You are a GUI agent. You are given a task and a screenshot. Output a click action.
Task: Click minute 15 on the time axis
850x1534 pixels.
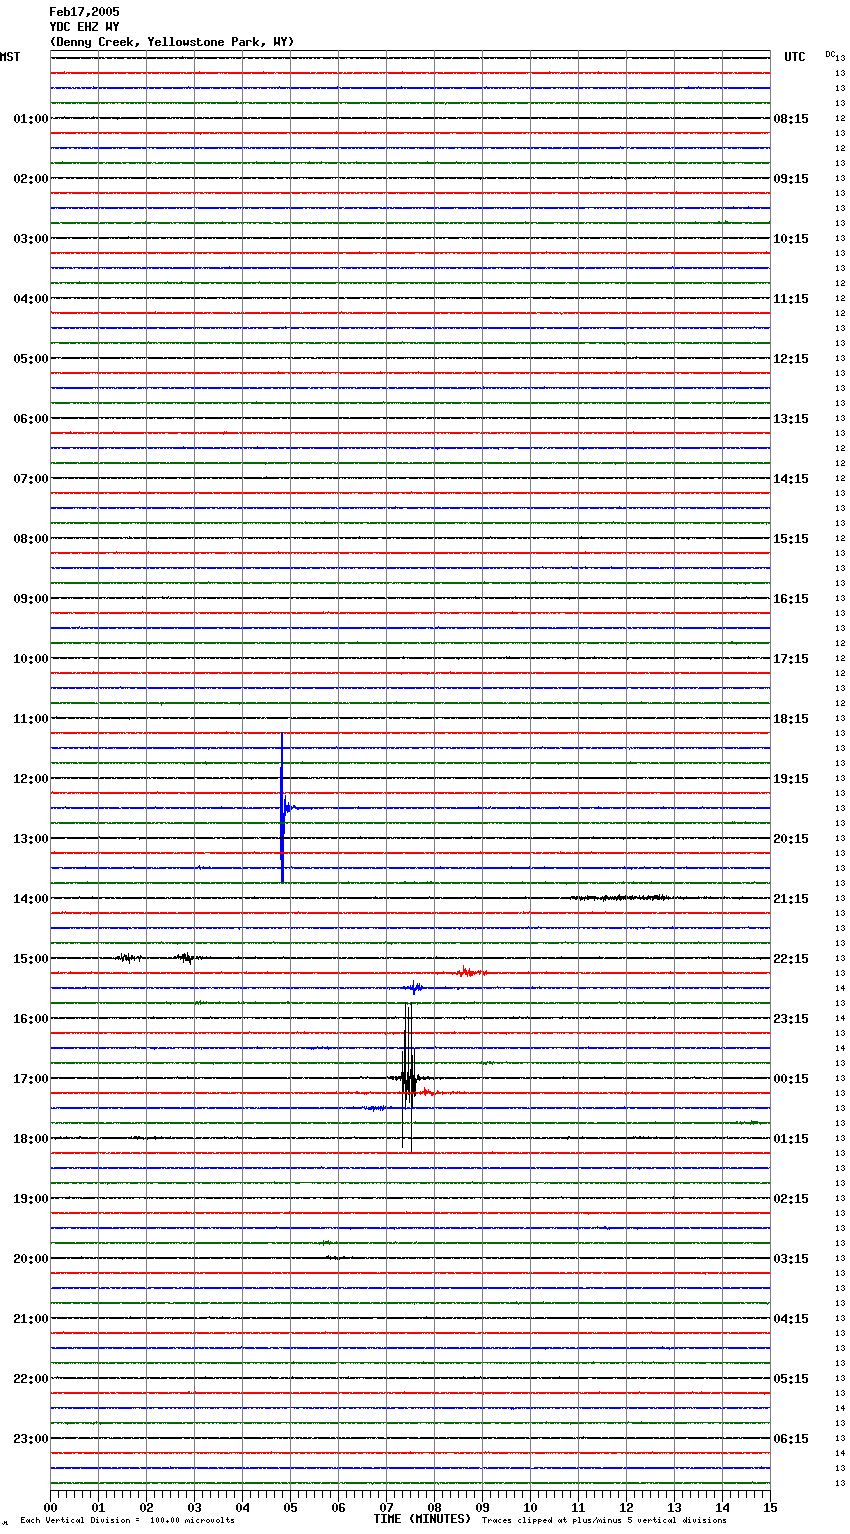click(770, 1507)
